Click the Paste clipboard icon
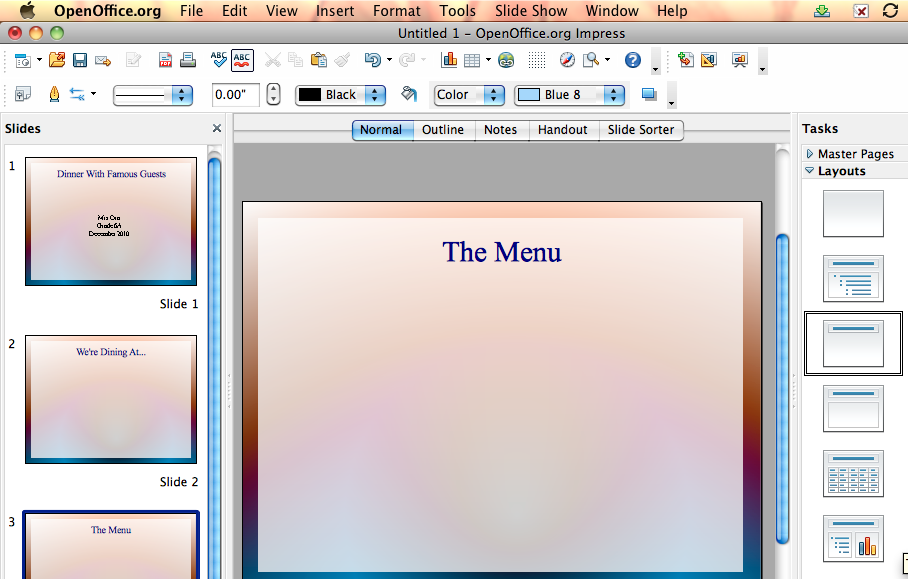This screenshot has width=908, height=579. pyautogui.click(x=318, y=60)
